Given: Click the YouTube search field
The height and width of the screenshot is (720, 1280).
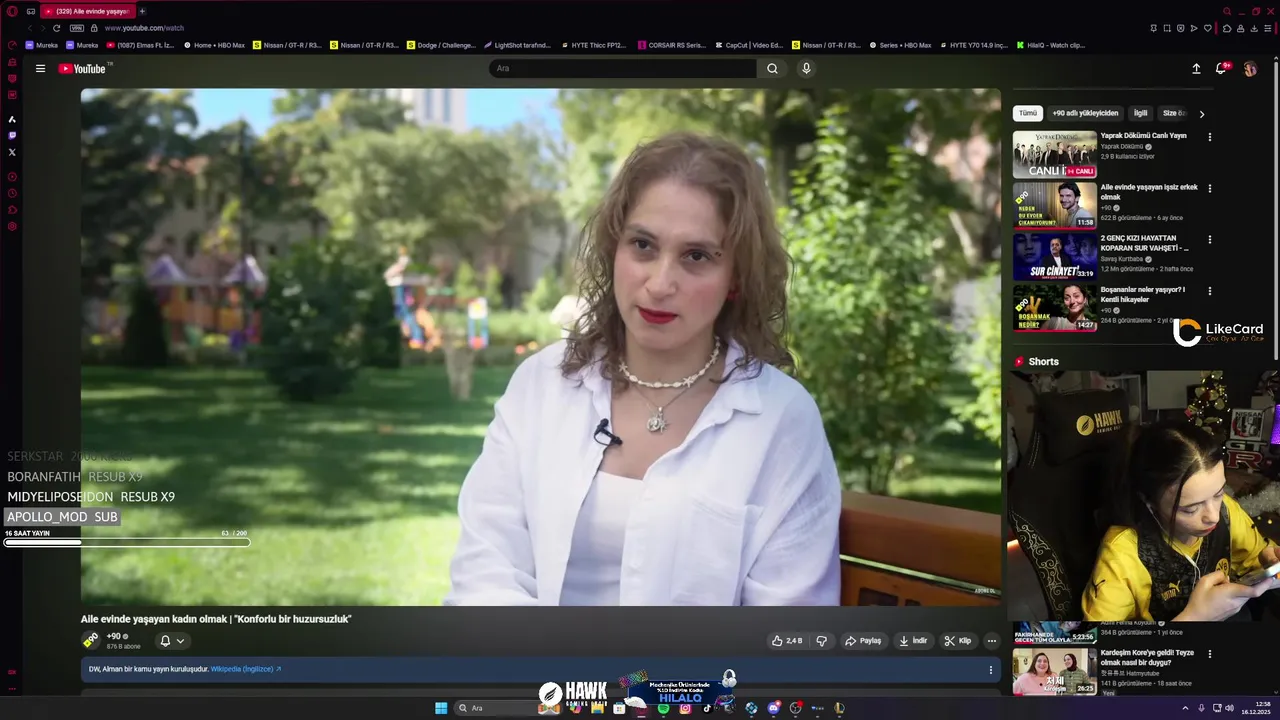Looking at the screenshot, I should click(622, 68).
